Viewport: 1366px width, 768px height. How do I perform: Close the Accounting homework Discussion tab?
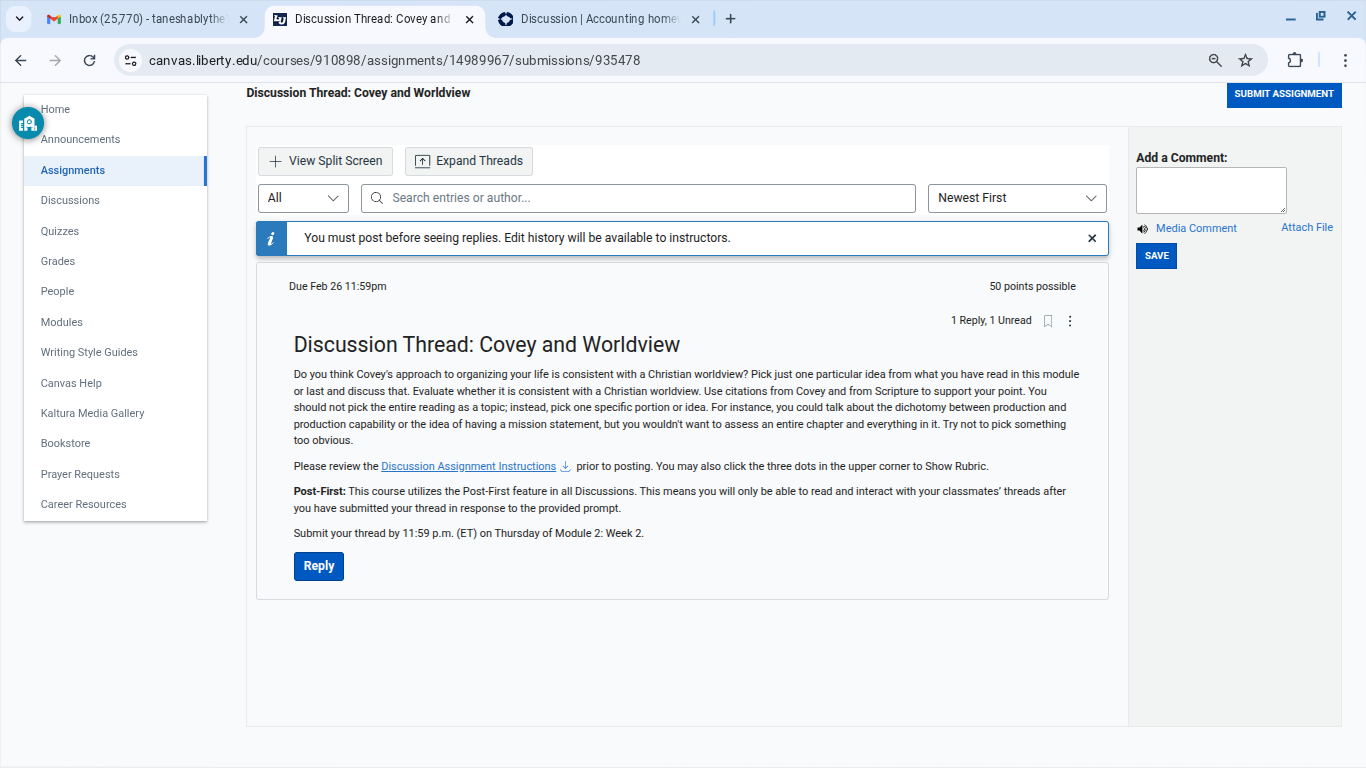696,19
